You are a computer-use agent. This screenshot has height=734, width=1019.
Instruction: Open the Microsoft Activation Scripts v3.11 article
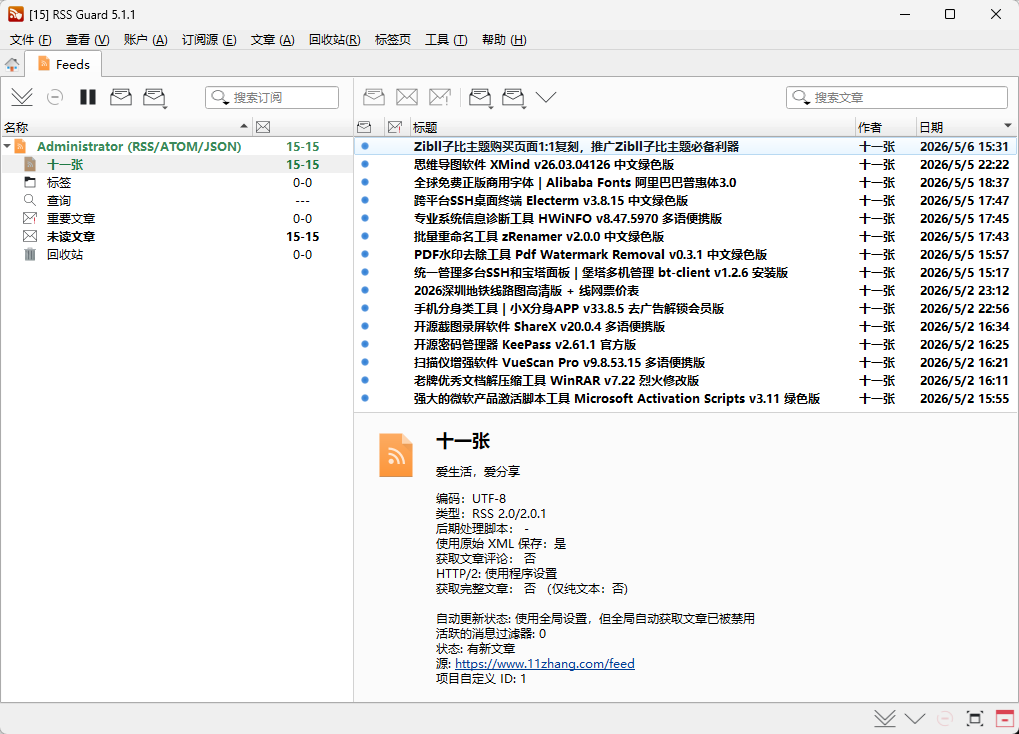(617, 399)
